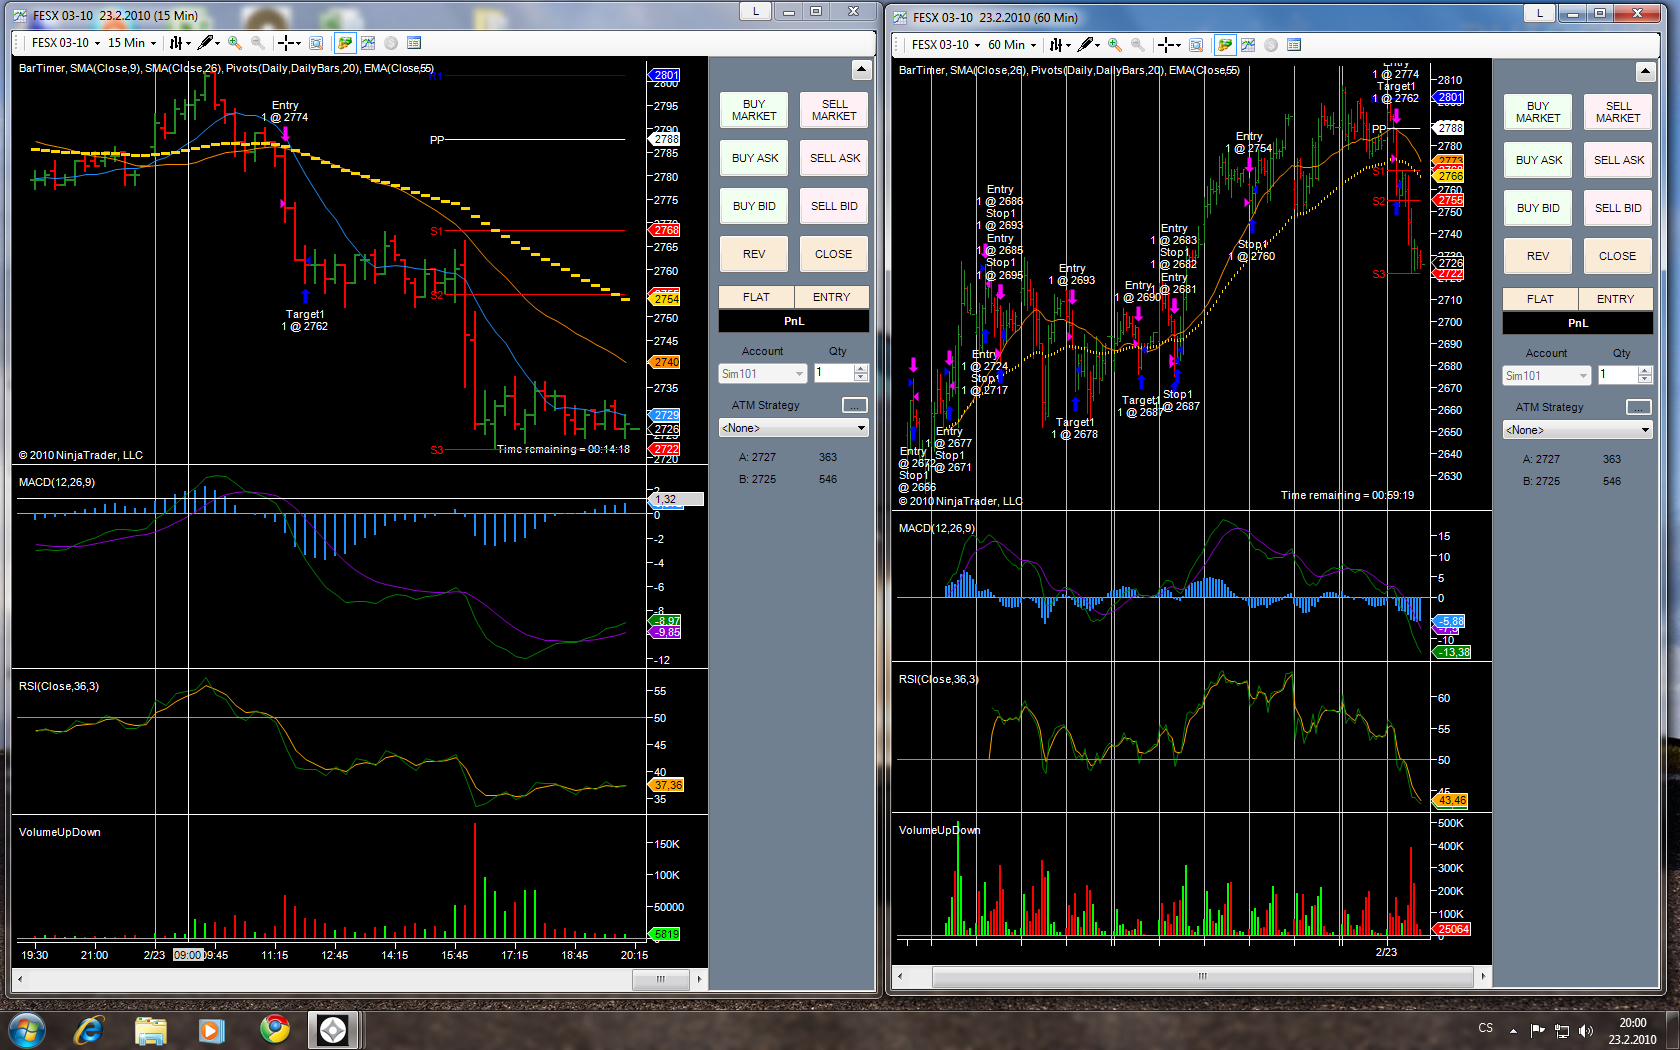The height and width of the screenshot is (1050, 1680).
Task: Toggle Chart Trader panel in 15 Min chart
Action: 344,43
